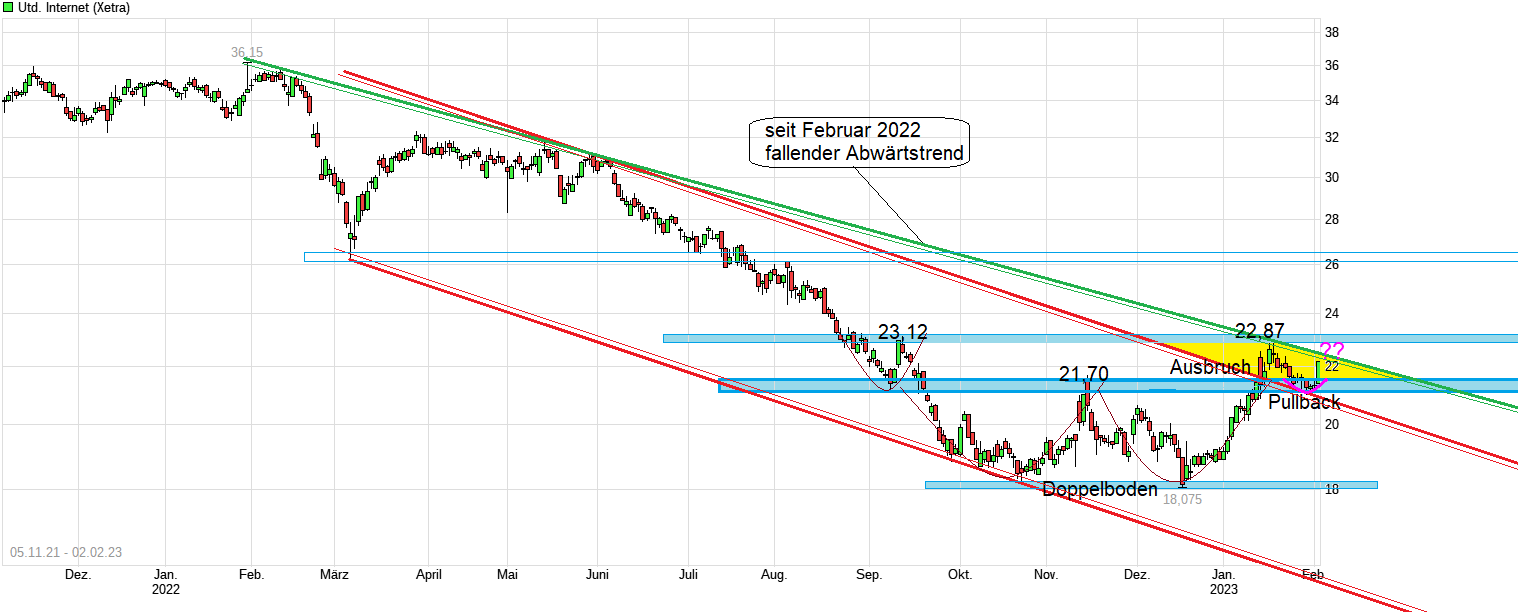Click the 'Nov.' month axis label
1518x612 pixels.
click(1046, 575)
